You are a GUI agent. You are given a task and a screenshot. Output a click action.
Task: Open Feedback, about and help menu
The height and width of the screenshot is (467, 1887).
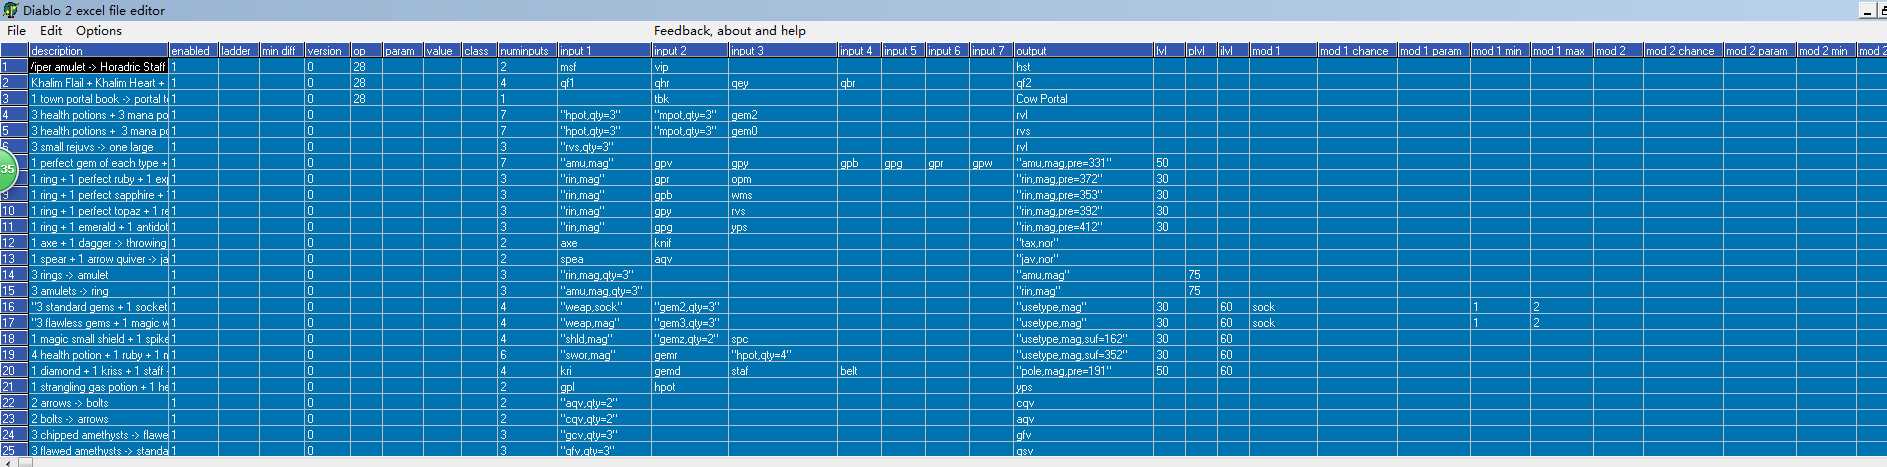(x=730, y=31)
